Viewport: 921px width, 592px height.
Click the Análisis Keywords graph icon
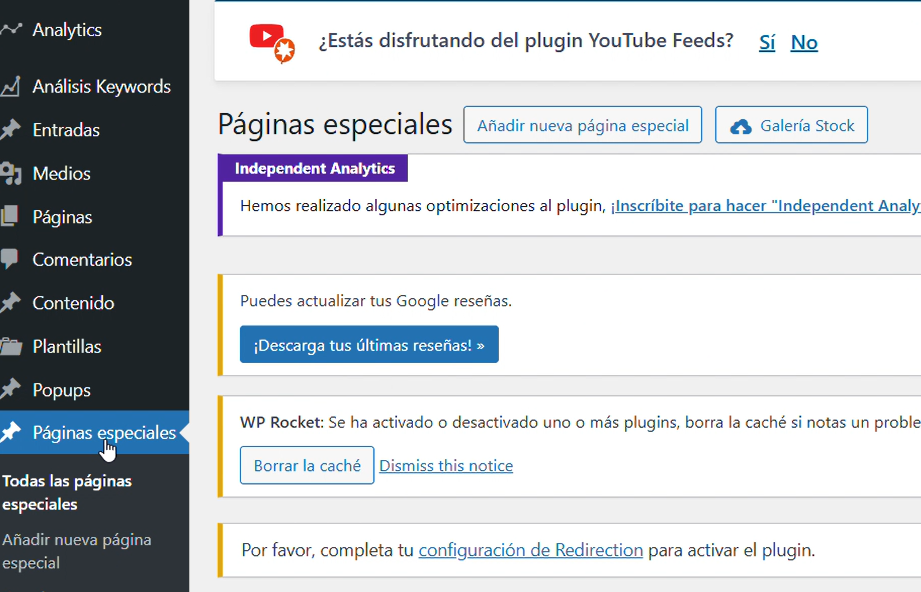click(x=11, y=87)
